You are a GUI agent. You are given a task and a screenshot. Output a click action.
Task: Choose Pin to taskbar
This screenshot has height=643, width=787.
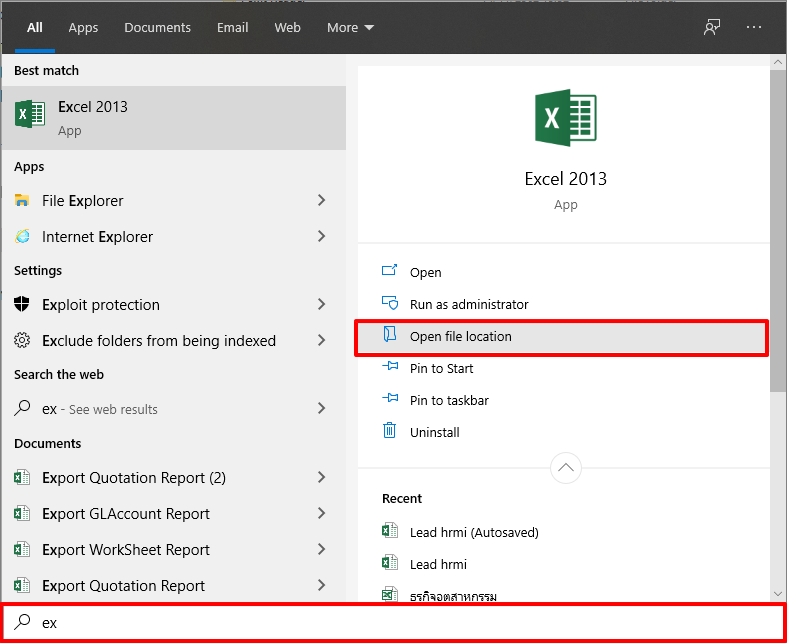coord(449,401)
